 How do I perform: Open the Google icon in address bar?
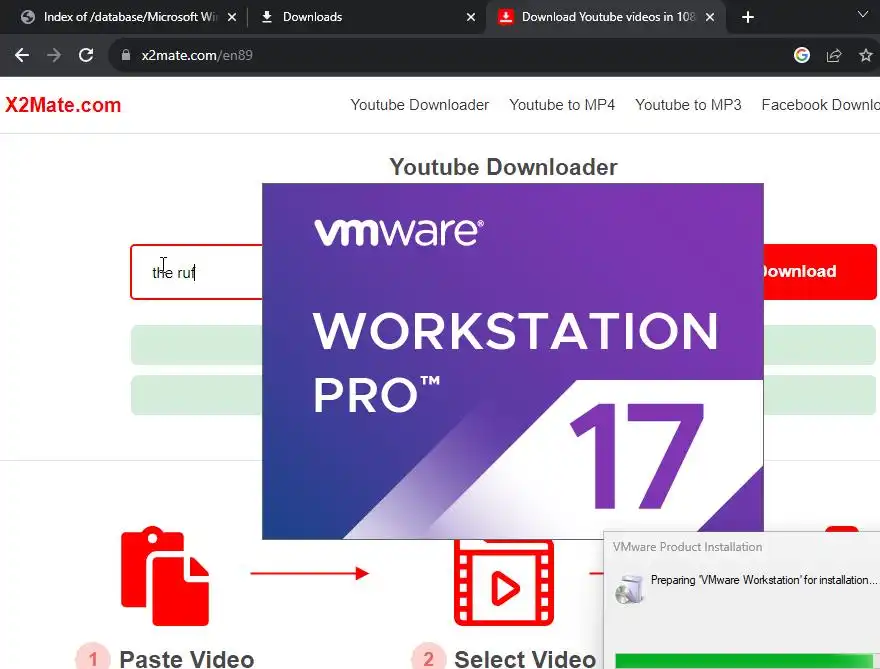(x=801, y=55)
